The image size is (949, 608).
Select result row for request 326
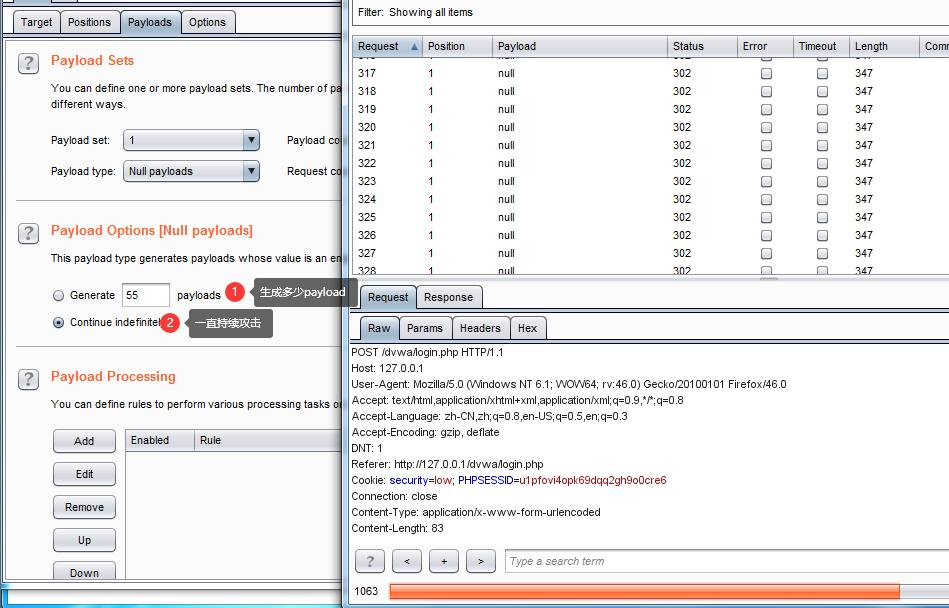pos(651,235)
